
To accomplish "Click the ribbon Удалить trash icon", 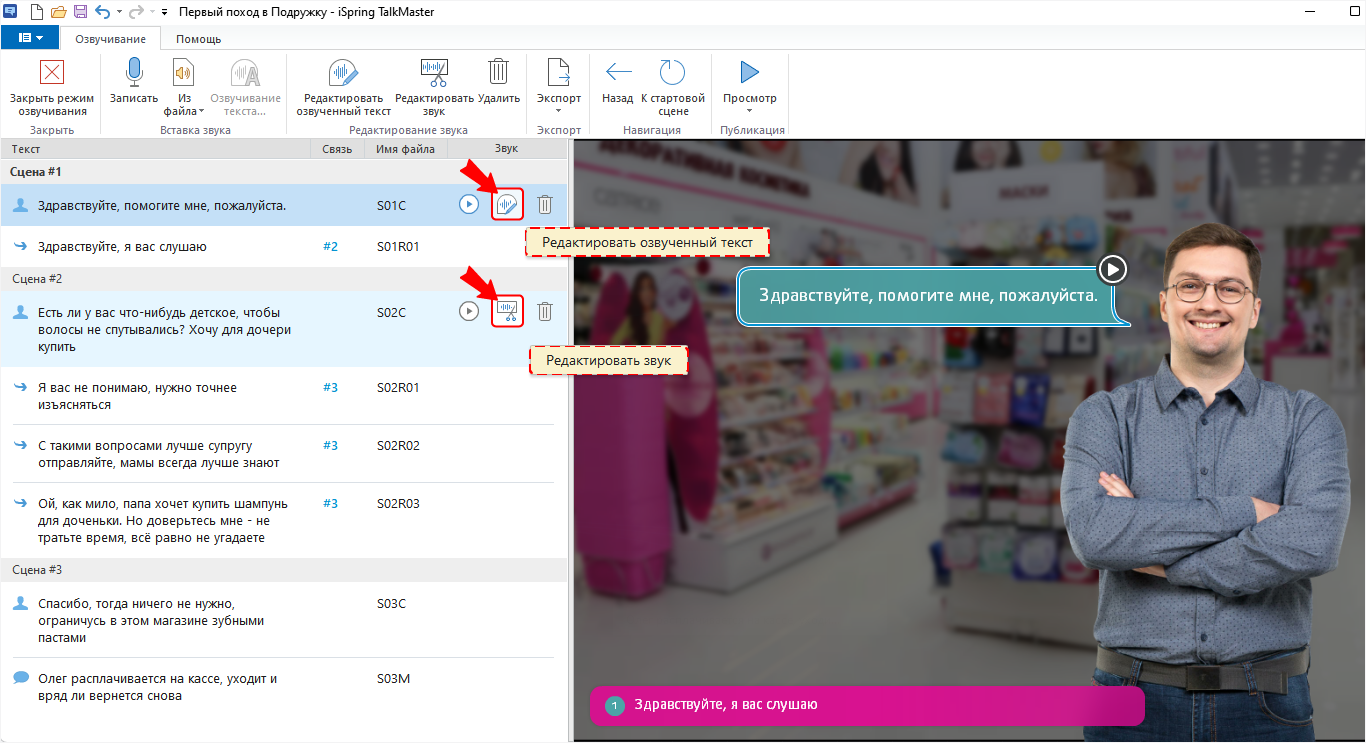I will (x=498, y=82).
